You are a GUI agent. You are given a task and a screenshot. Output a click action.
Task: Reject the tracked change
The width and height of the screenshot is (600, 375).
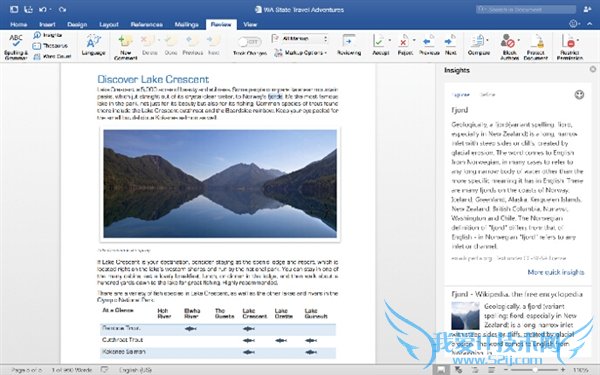pos(404,45)
